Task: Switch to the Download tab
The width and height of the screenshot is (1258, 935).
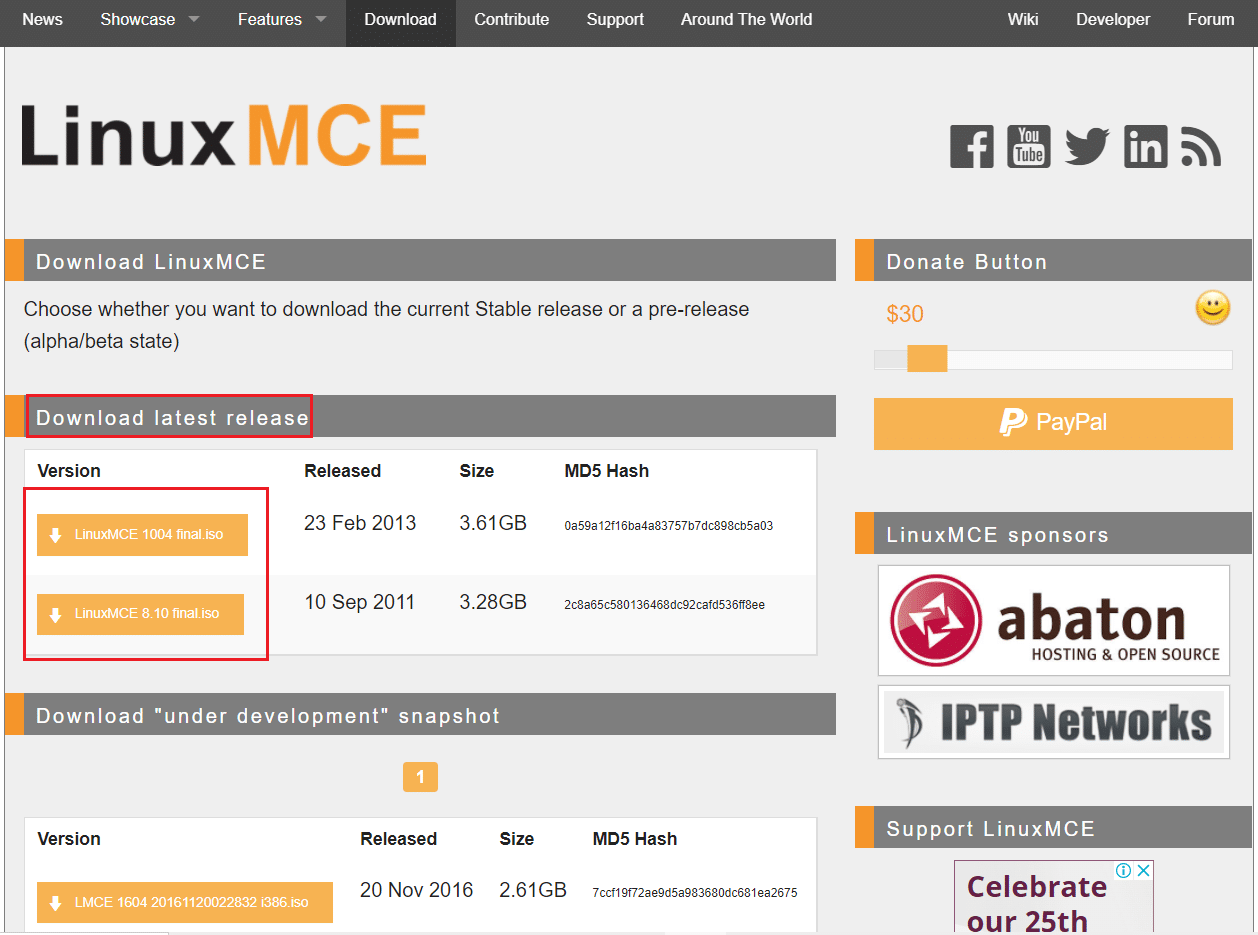Action: tap(400, 18)
